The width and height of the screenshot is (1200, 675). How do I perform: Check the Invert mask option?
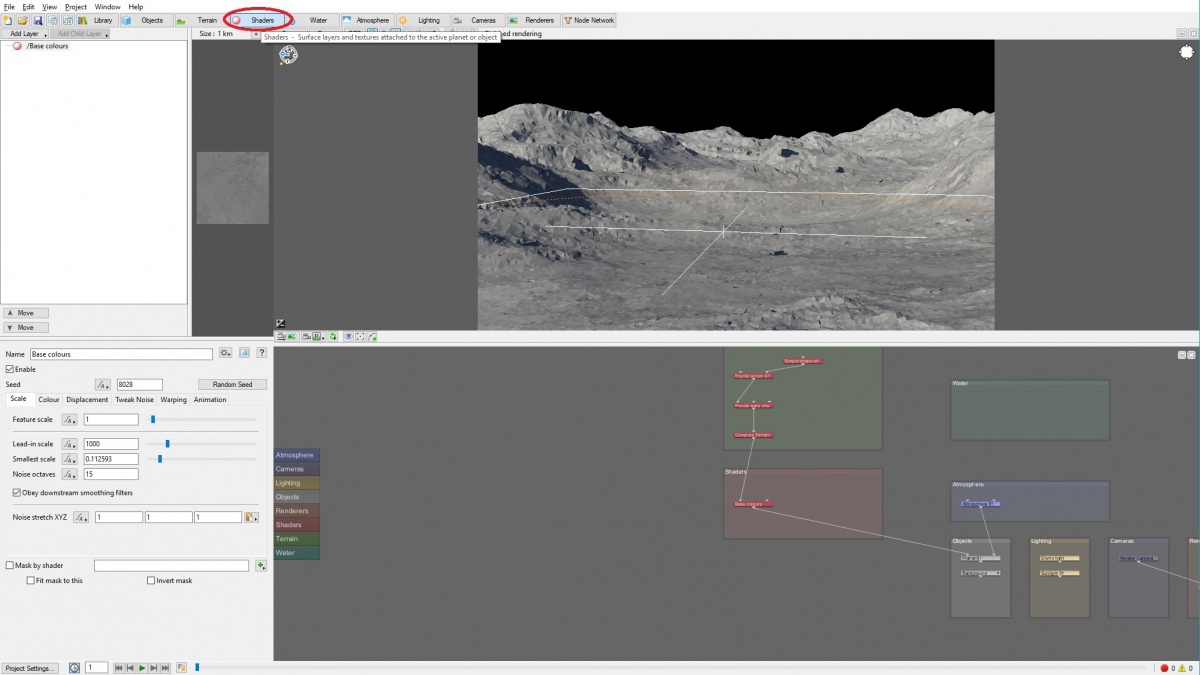coord(150,580)
